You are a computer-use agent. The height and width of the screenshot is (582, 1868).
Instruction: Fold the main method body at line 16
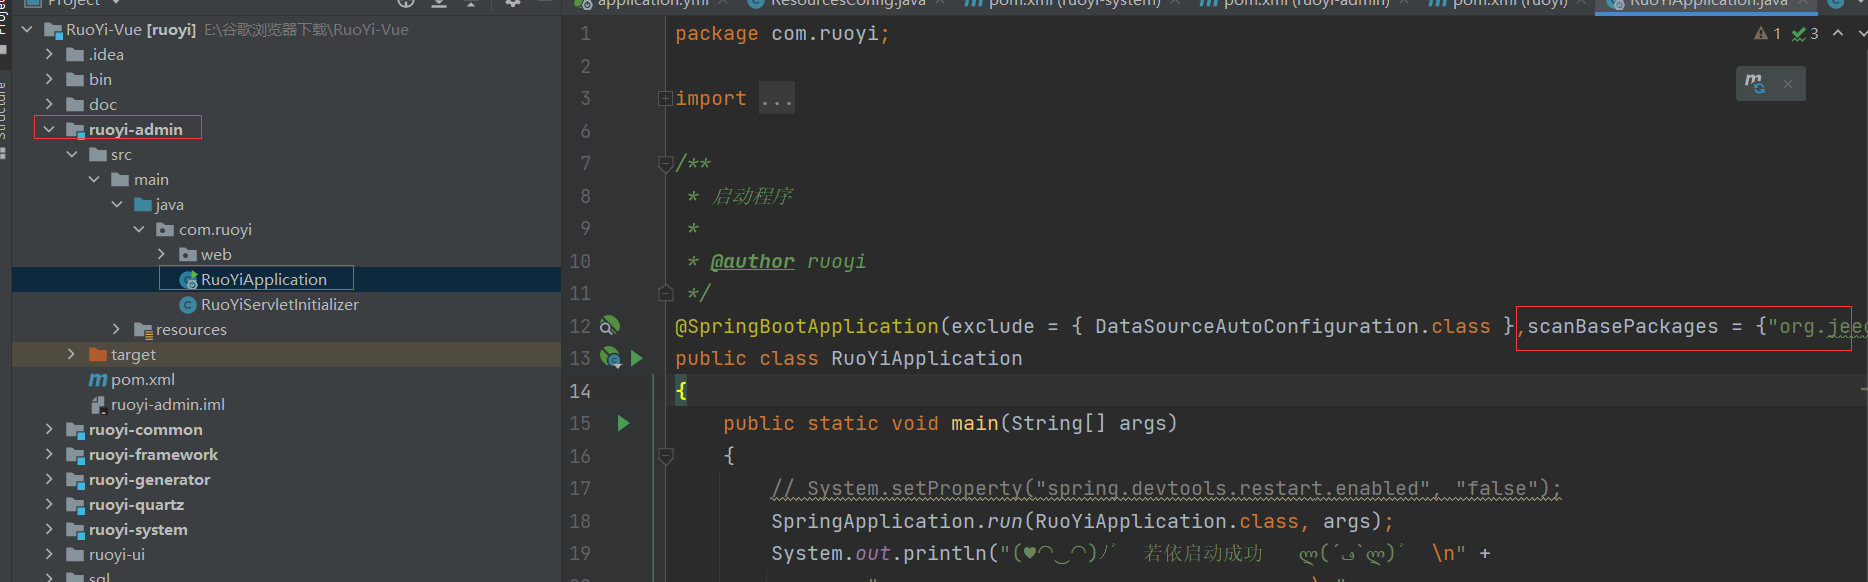point(665,456)
